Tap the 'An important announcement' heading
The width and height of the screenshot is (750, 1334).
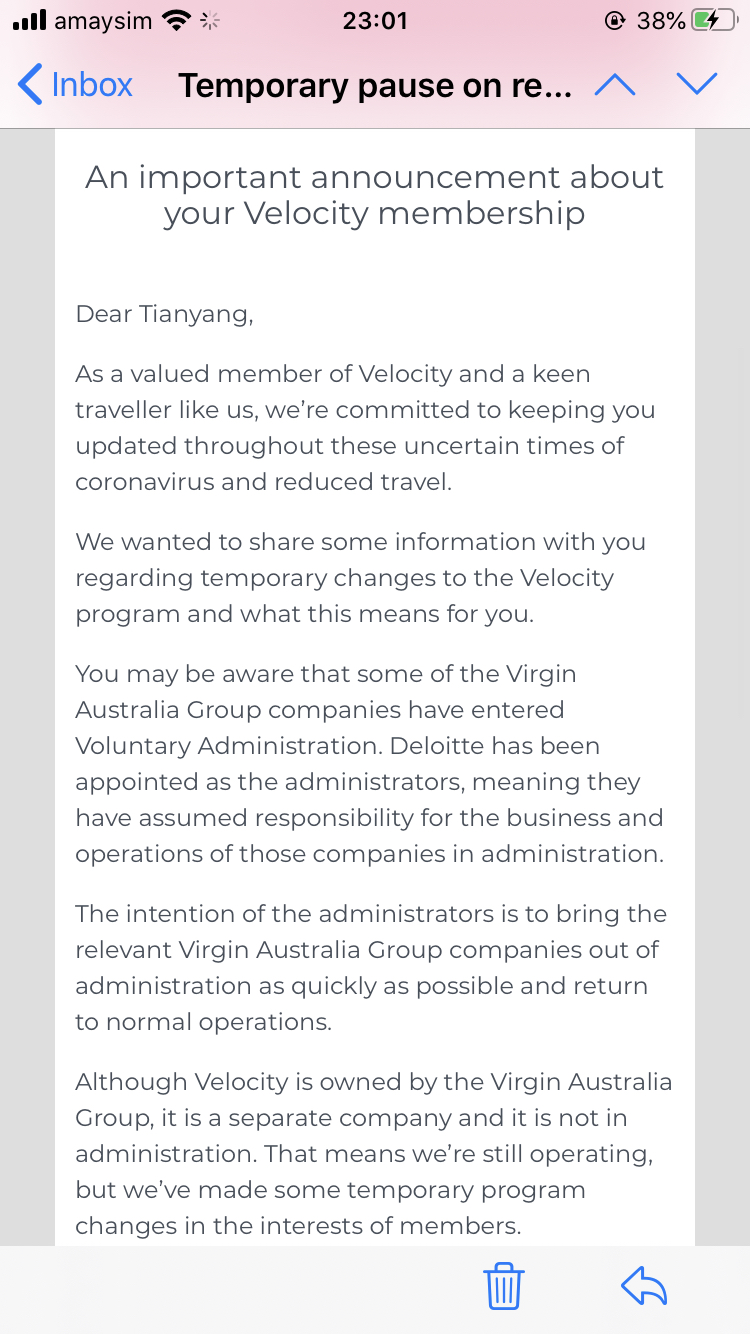click(x=374, y=194)
